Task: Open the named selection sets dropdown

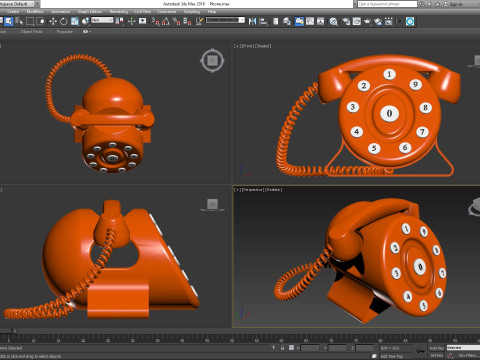Action: (225, 20)
